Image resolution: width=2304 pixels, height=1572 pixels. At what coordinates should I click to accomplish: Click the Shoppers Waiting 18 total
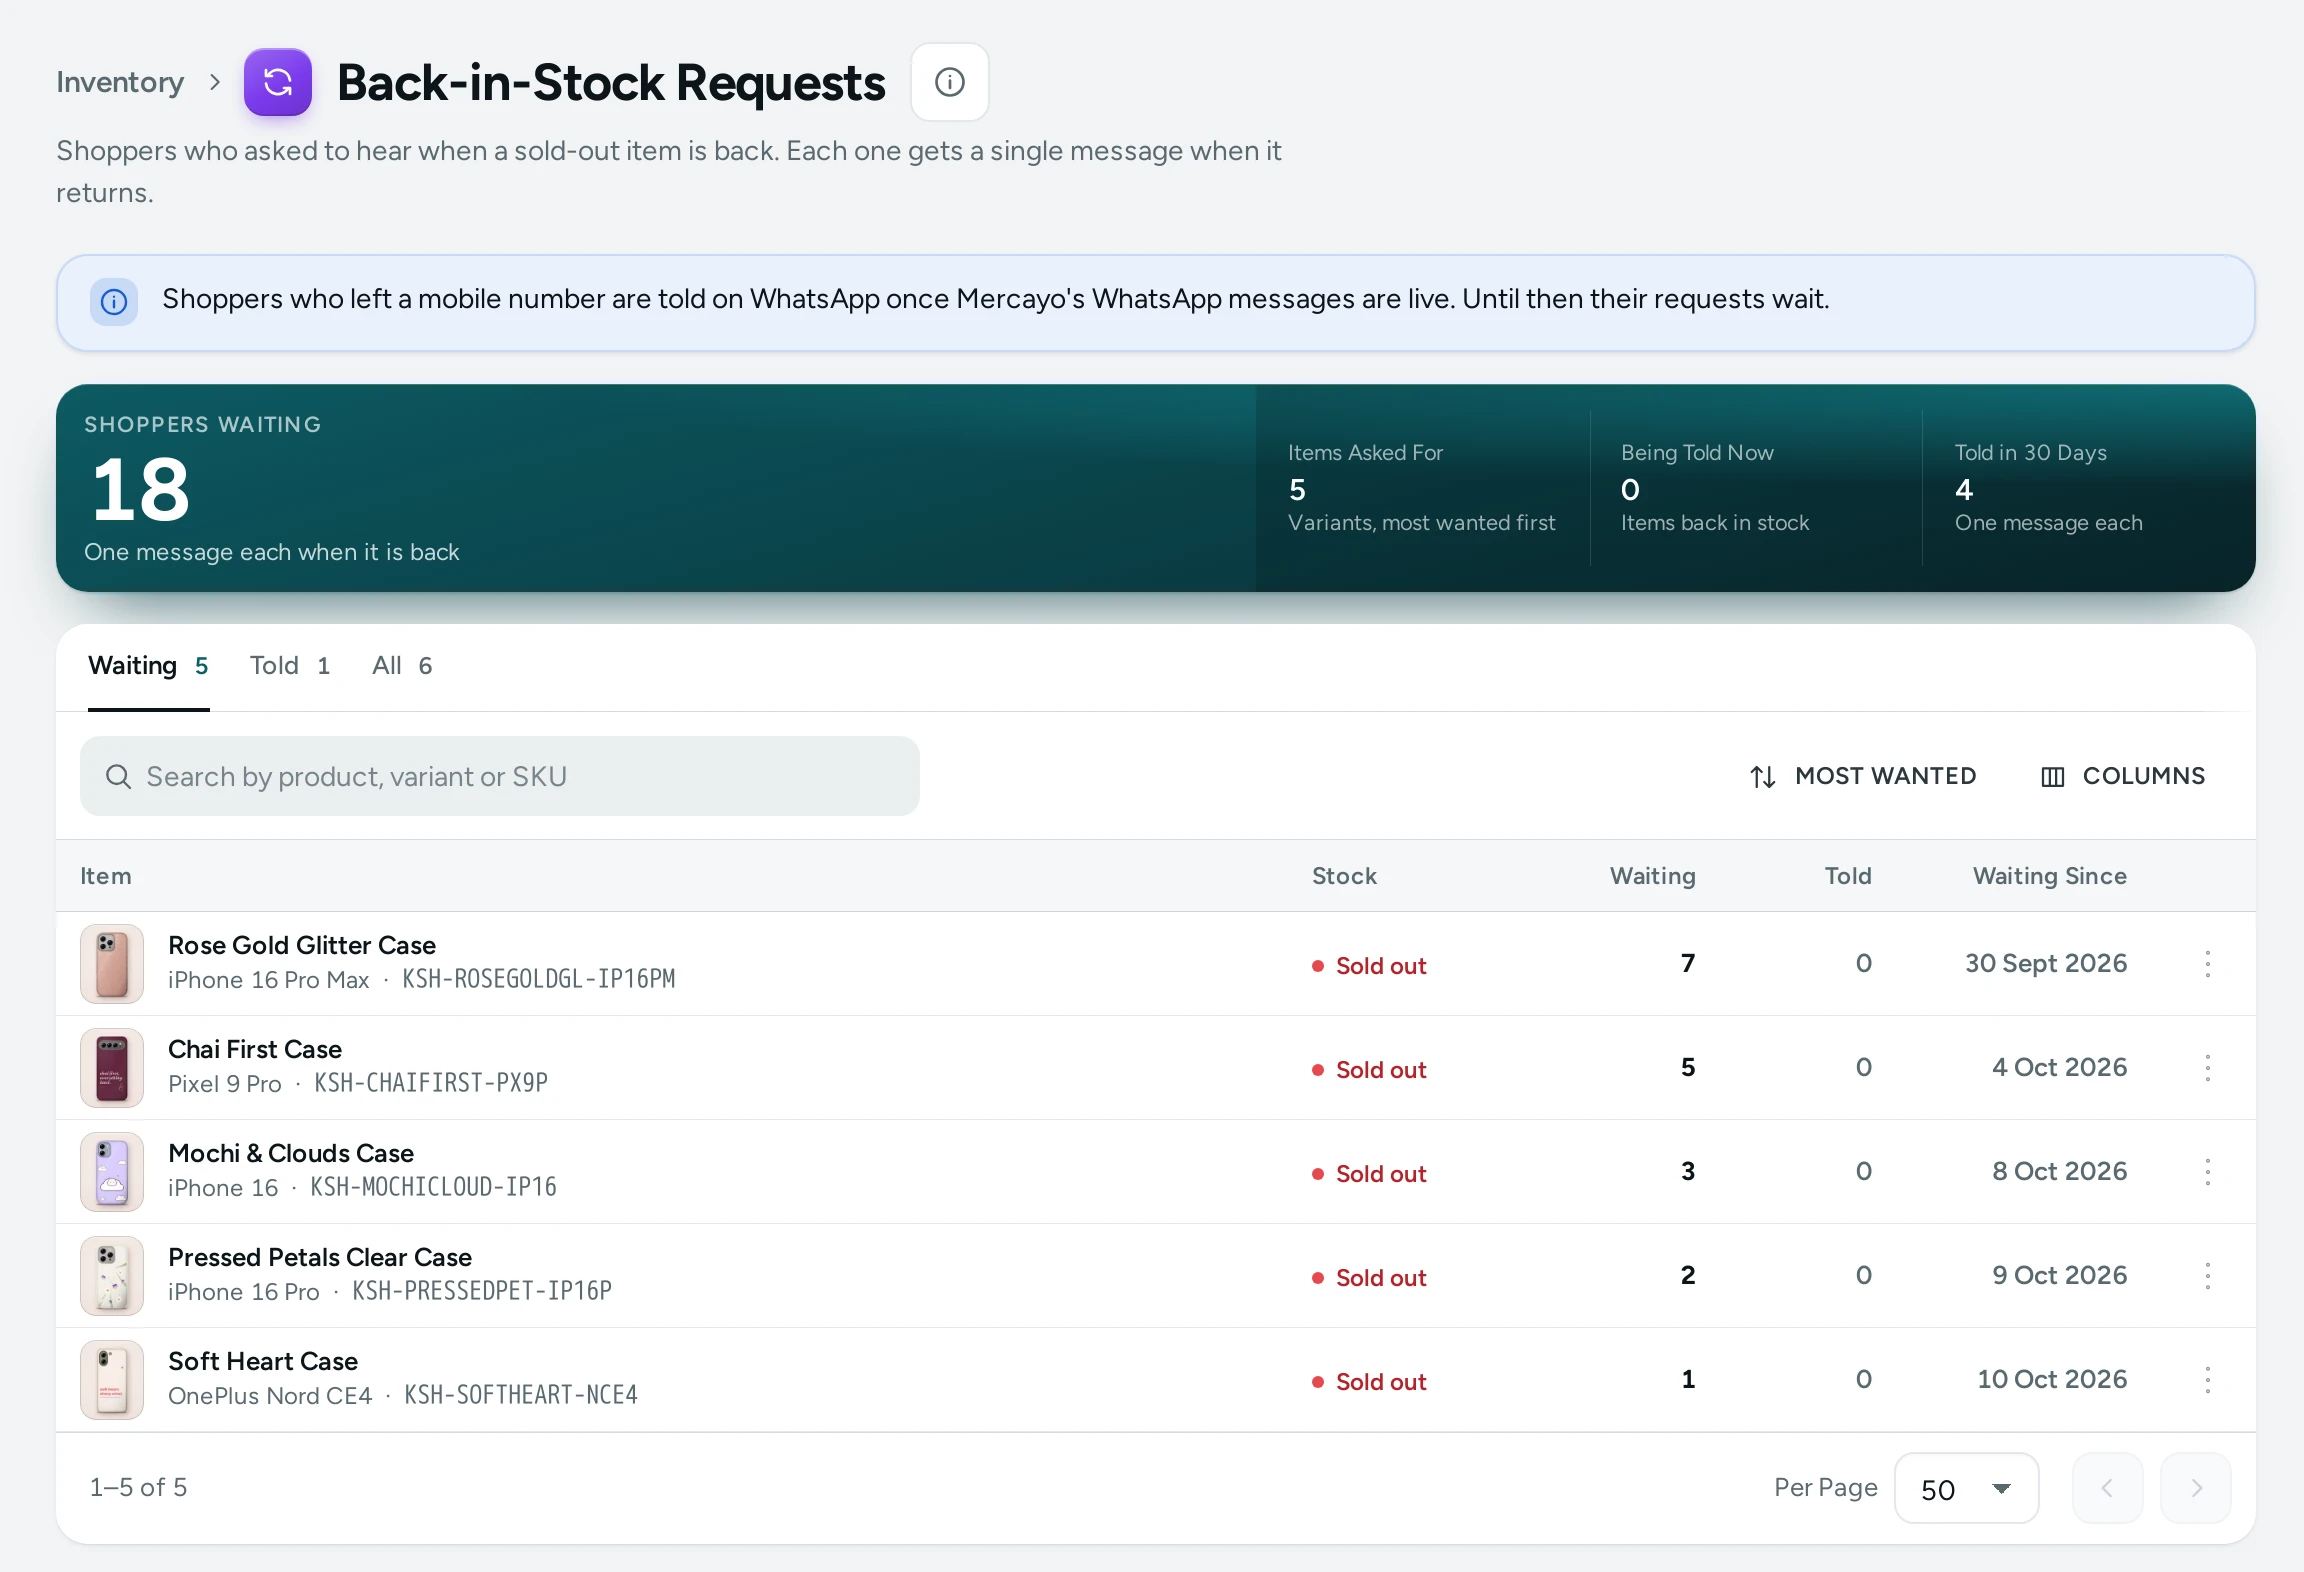click(x=141, y=490)
